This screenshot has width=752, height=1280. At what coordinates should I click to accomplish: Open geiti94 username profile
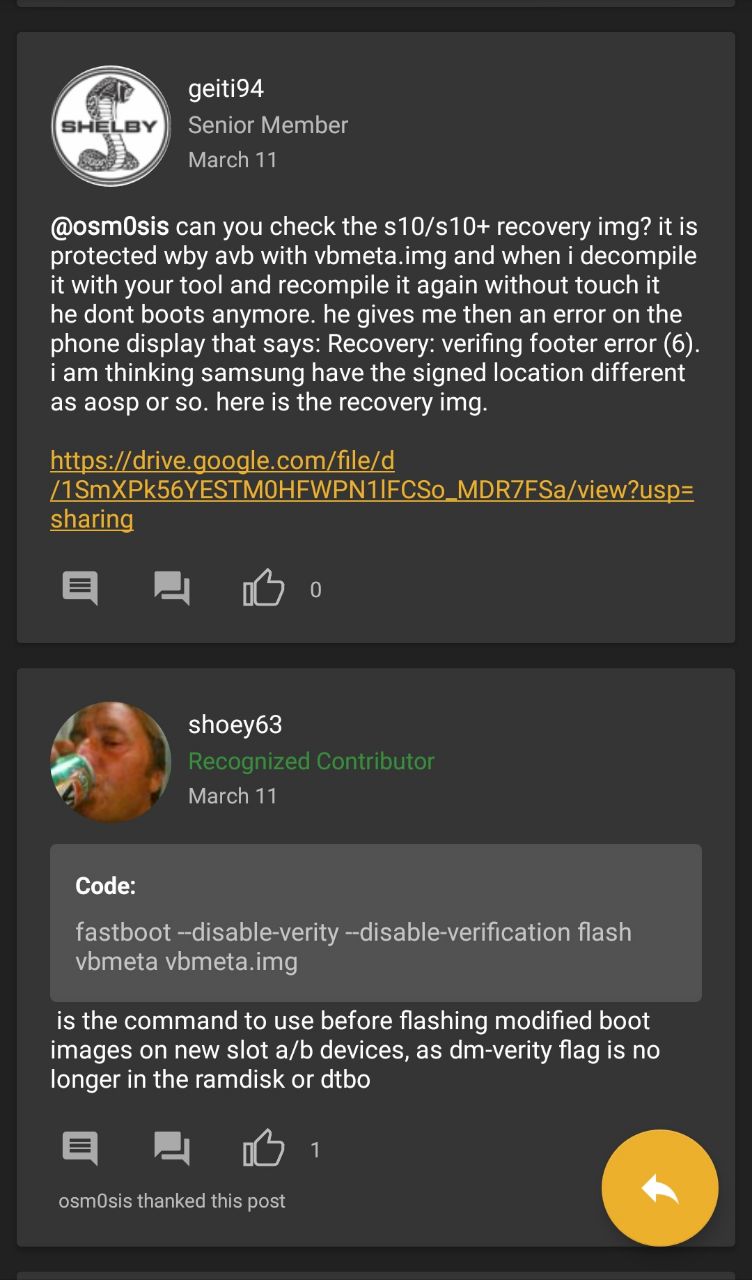tap(226, 89)
